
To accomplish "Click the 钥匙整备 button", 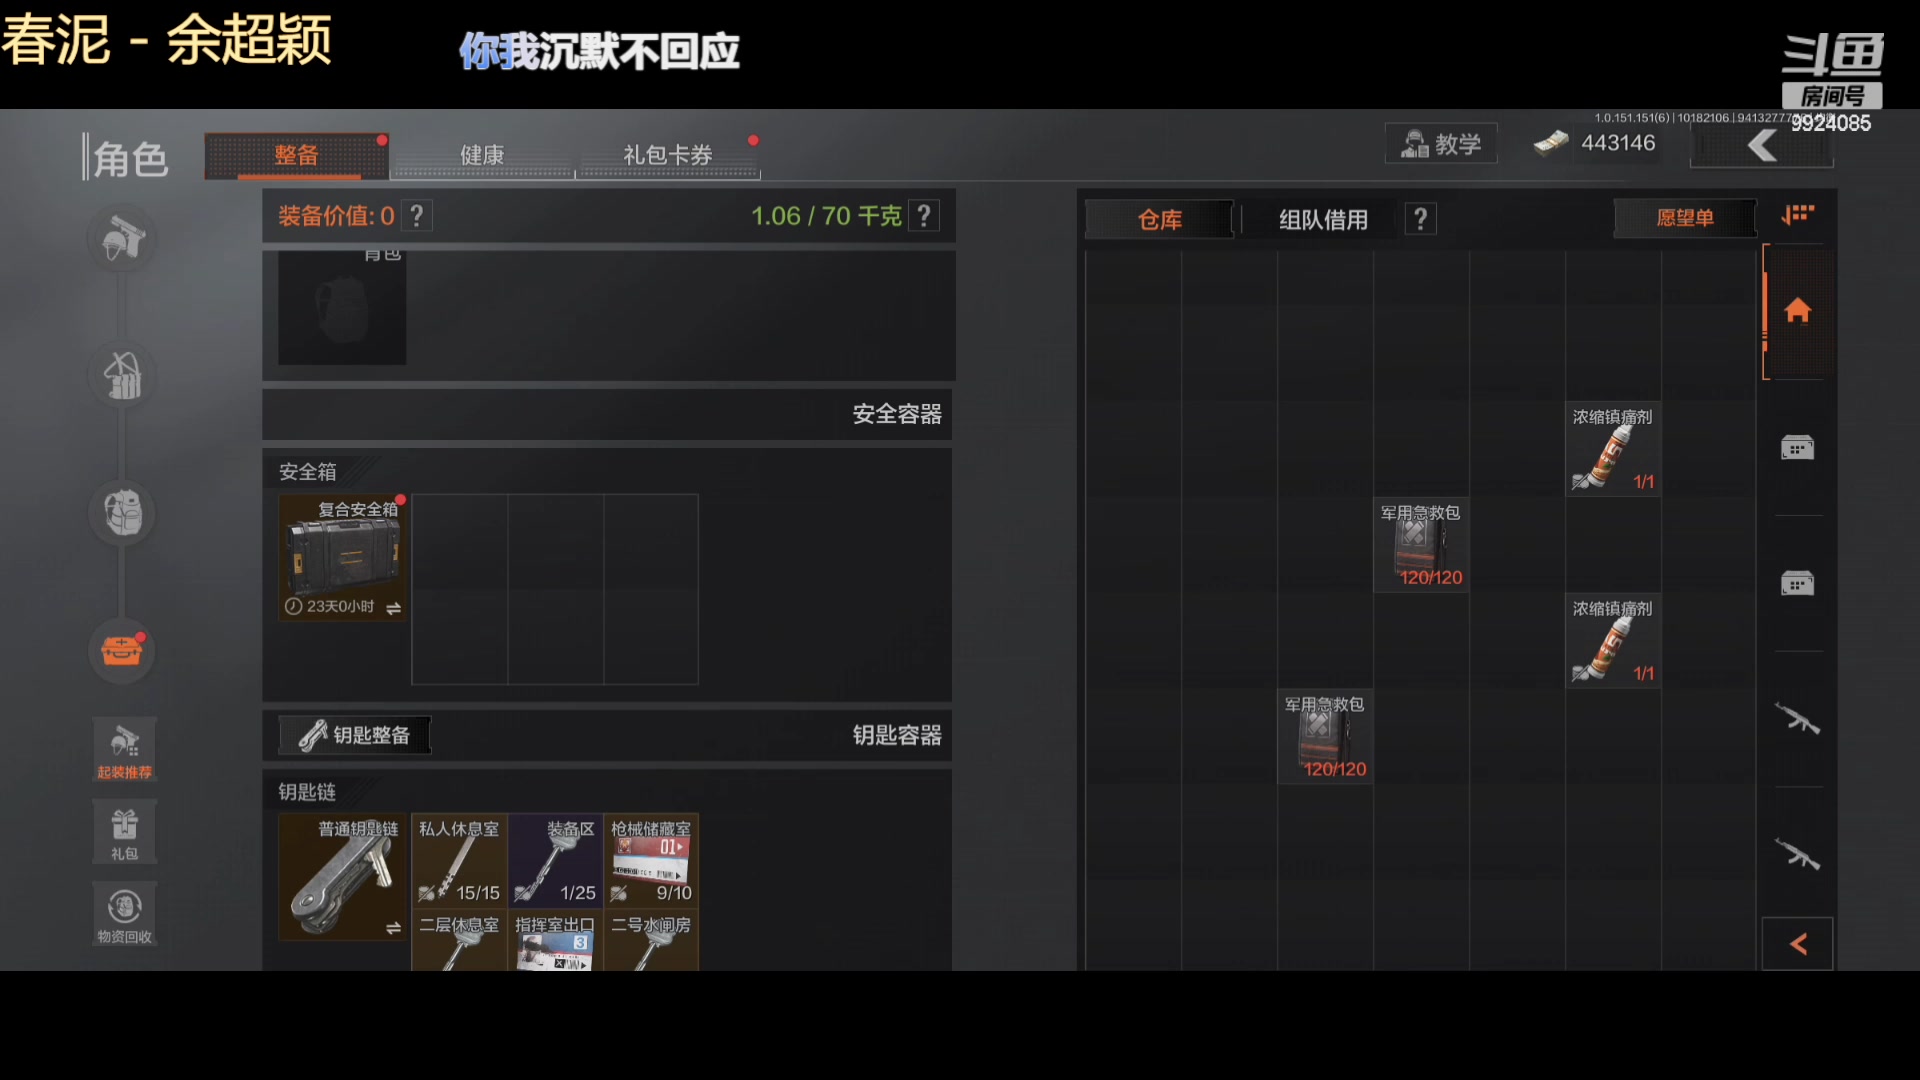I will (355, 735).
